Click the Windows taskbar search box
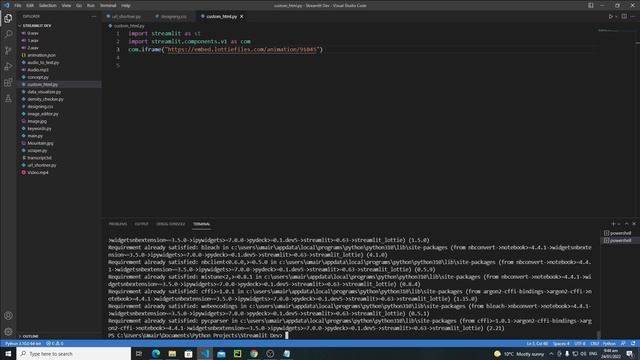Screen dimensions: 640x360 pos(73,353)
